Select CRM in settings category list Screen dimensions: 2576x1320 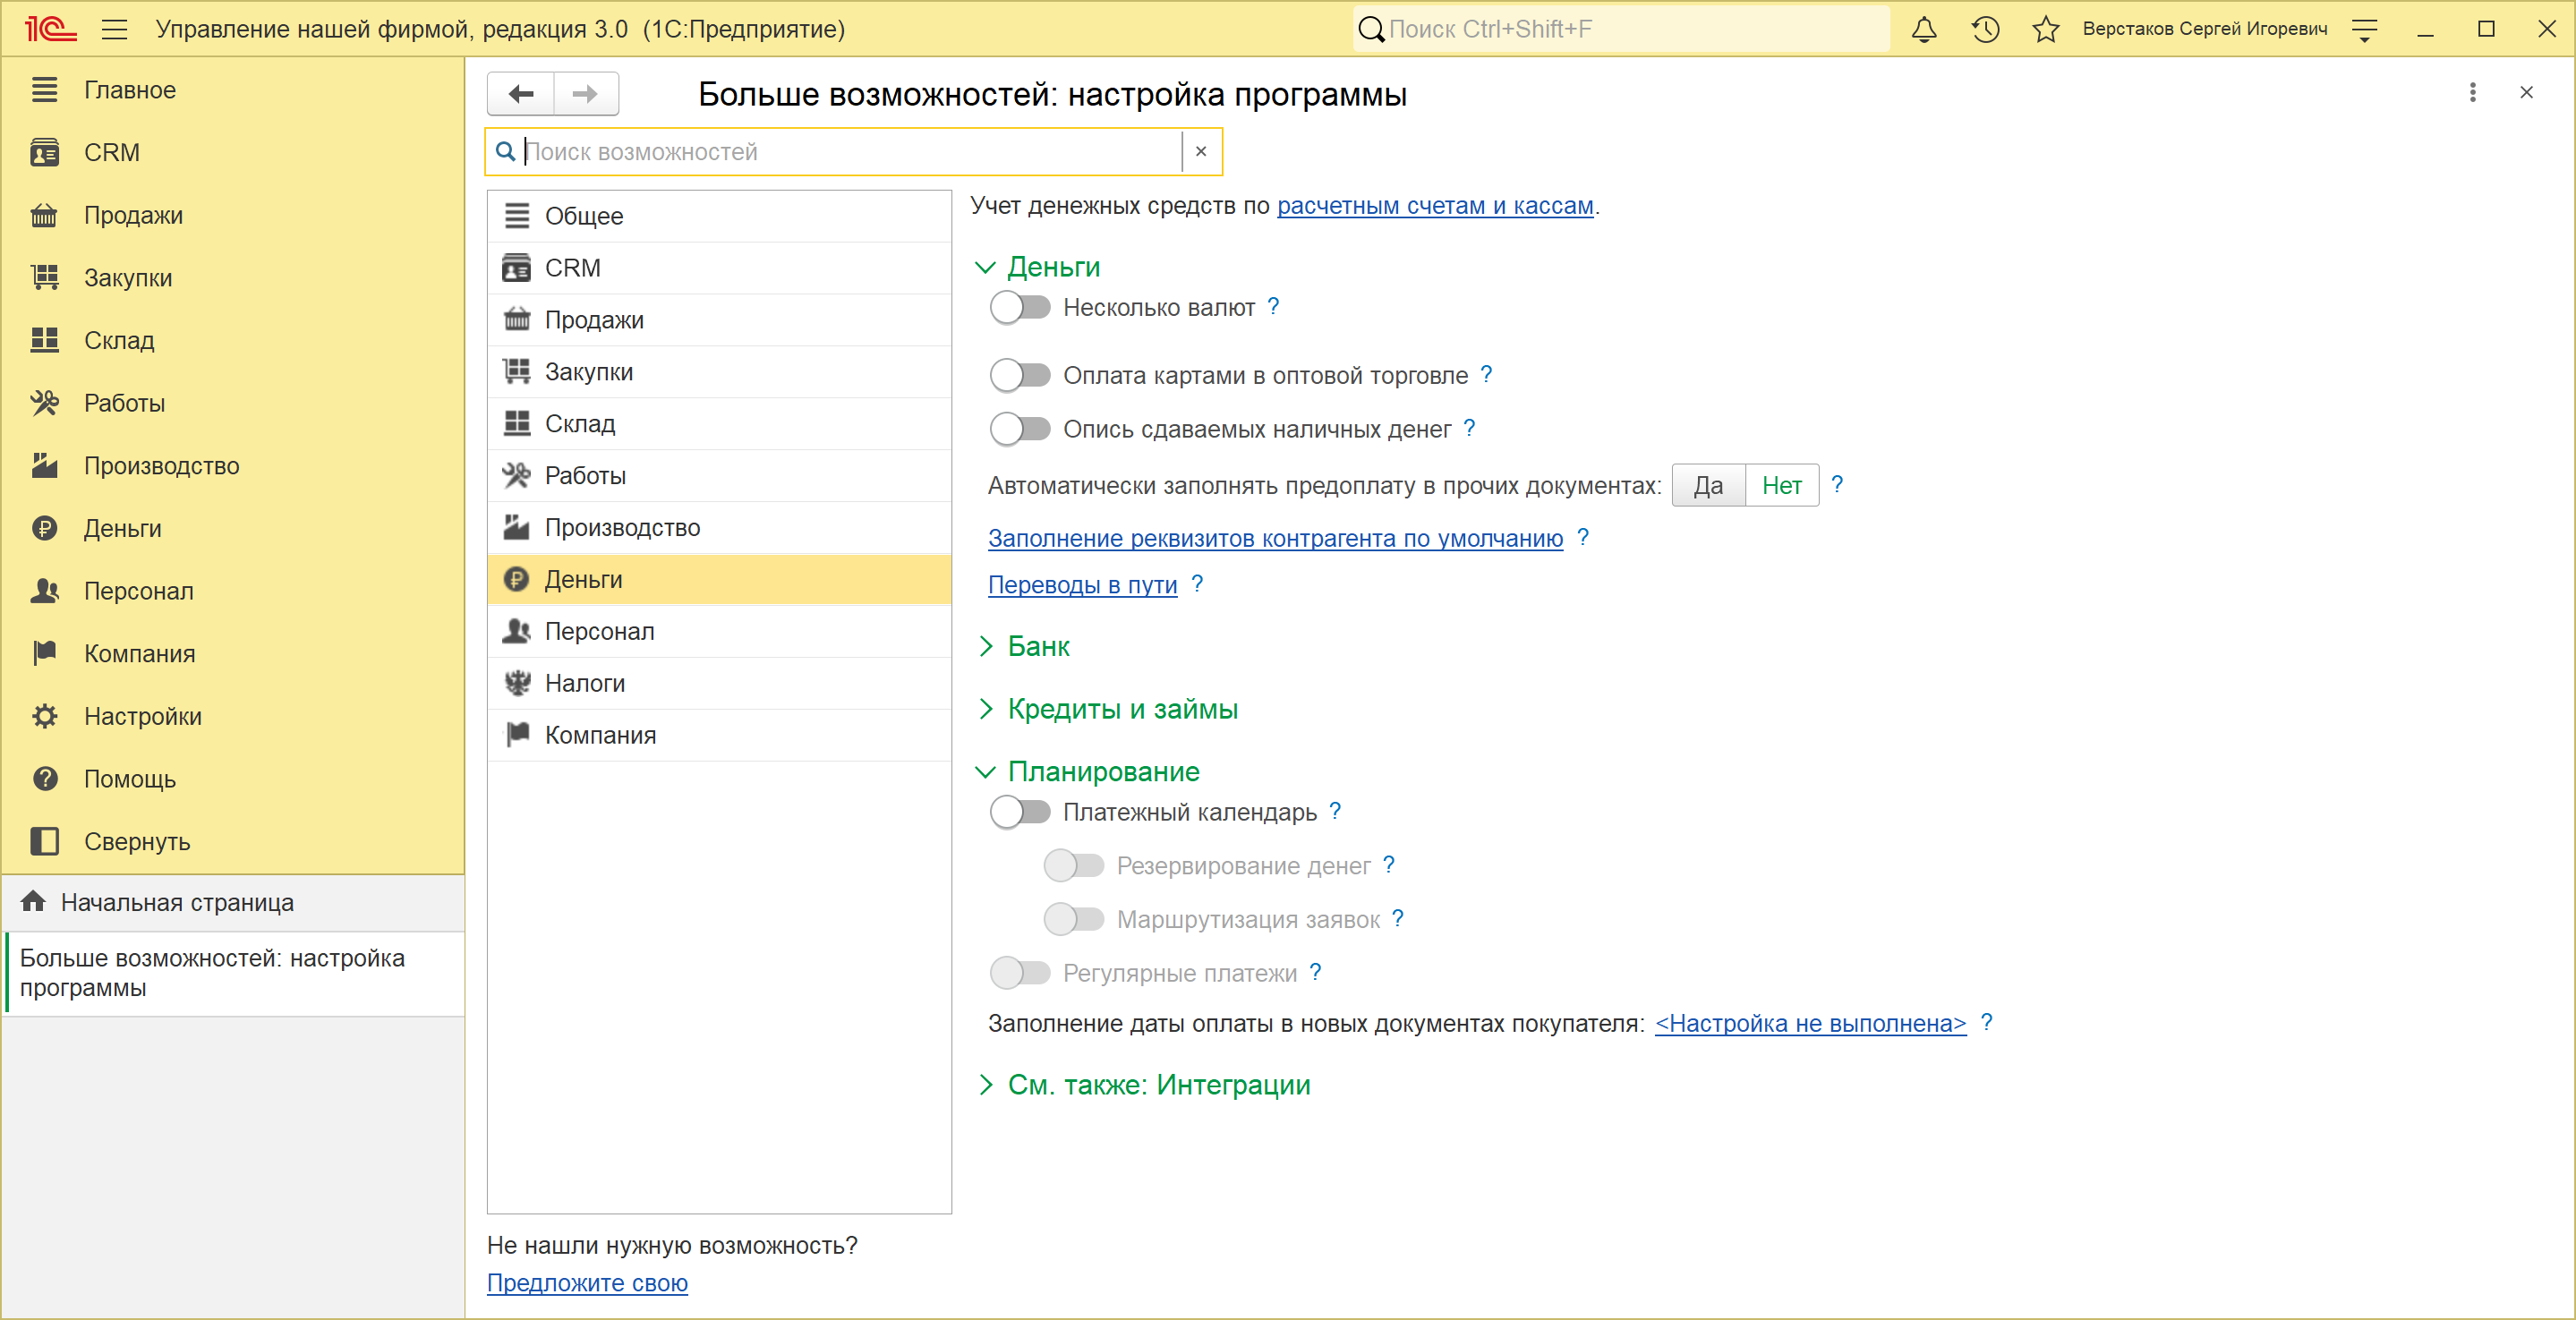(x=719, y=268)
